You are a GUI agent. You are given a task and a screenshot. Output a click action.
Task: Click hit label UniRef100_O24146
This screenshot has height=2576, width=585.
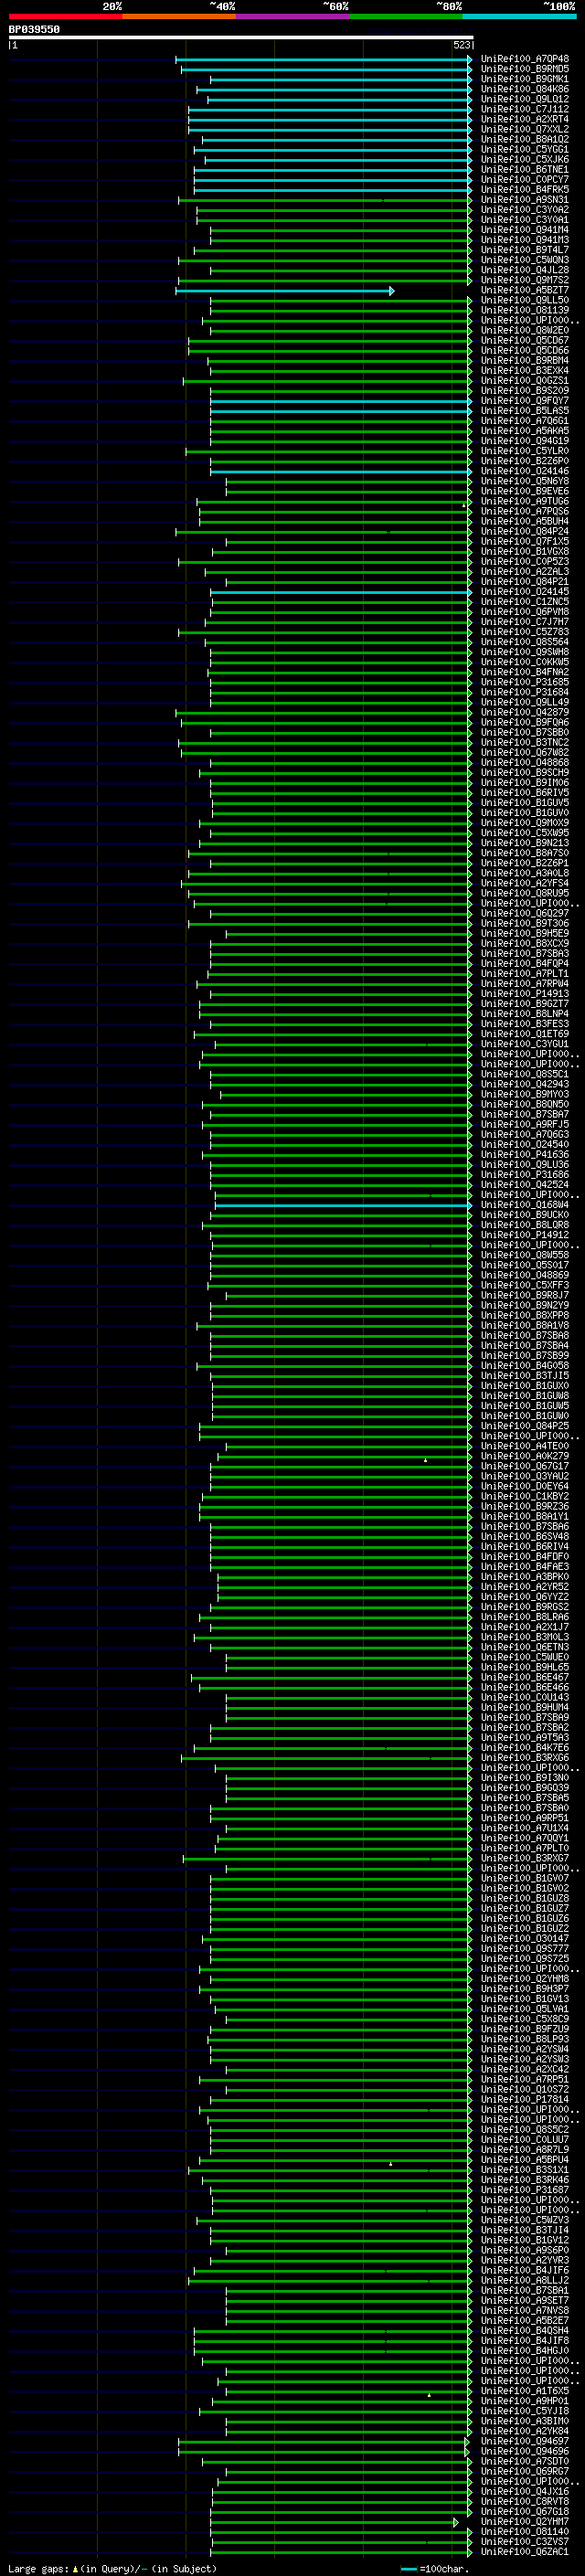[x=525, y=471]
